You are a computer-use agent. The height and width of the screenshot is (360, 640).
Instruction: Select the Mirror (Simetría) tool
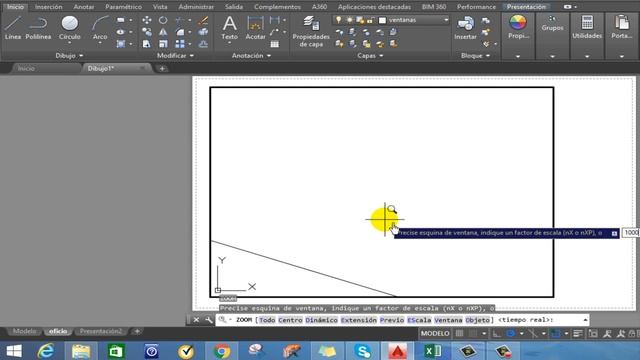coord(163,32)
